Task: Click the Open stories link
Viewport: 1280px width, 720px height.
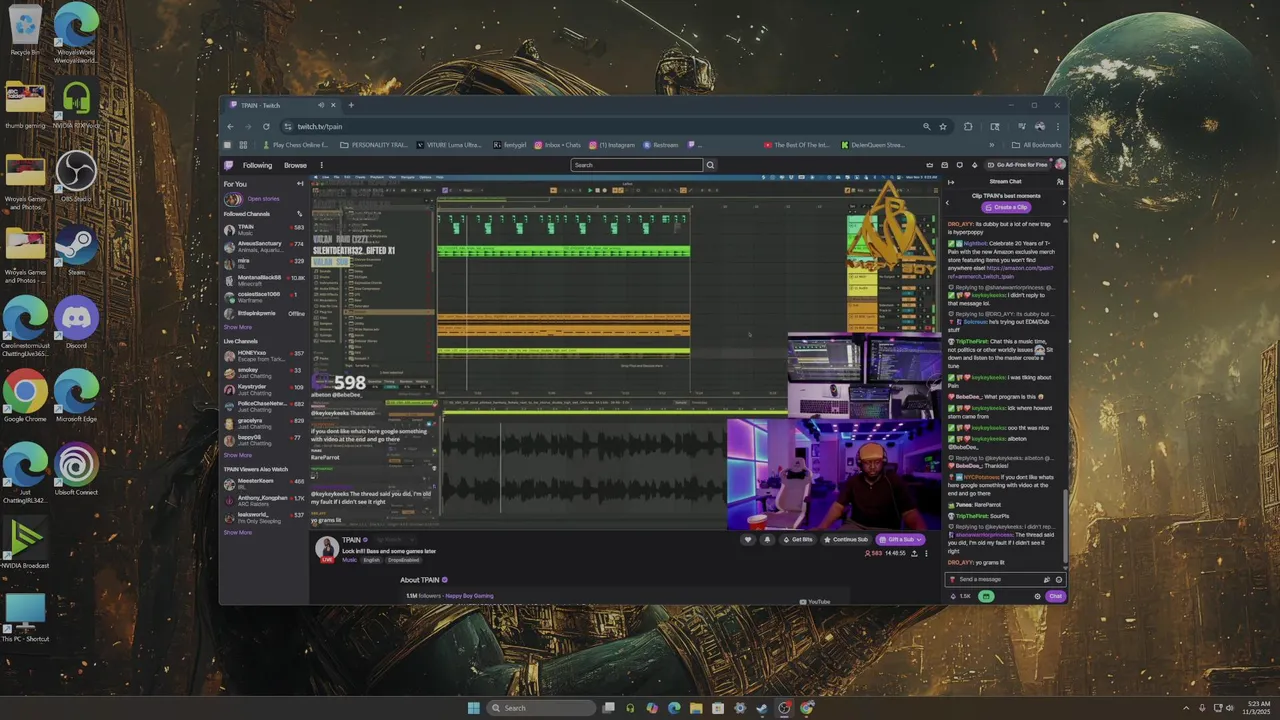Action: (263, 199)
